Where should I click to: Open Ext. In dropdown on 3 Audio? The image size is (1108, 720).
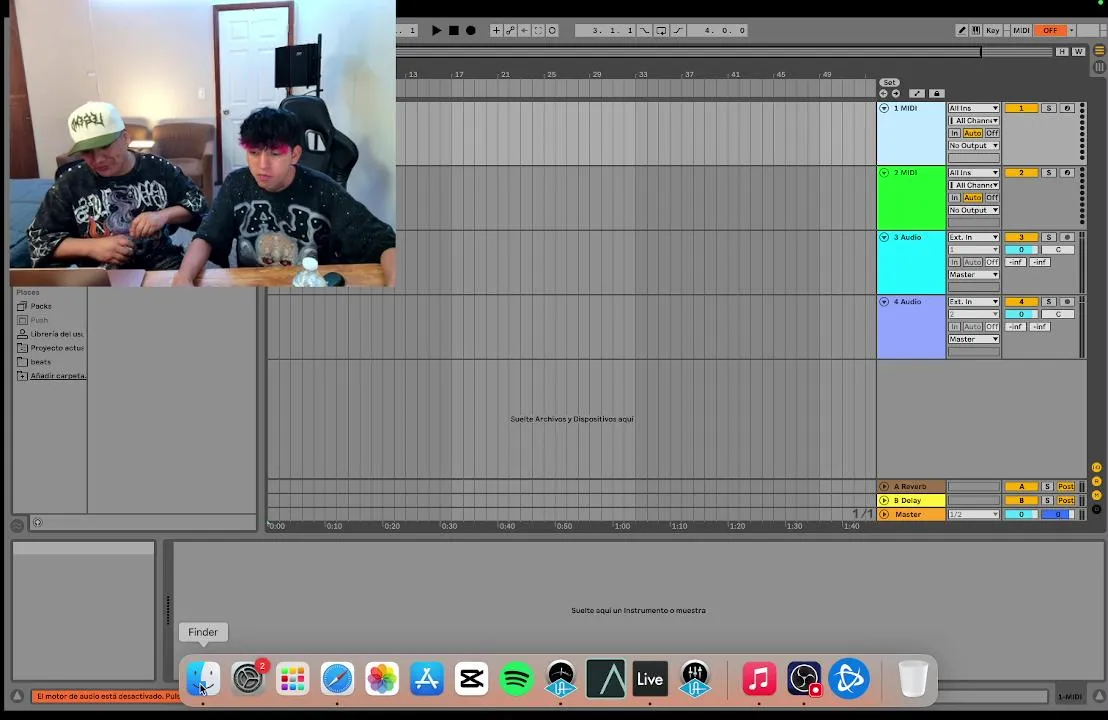(973, 237)
